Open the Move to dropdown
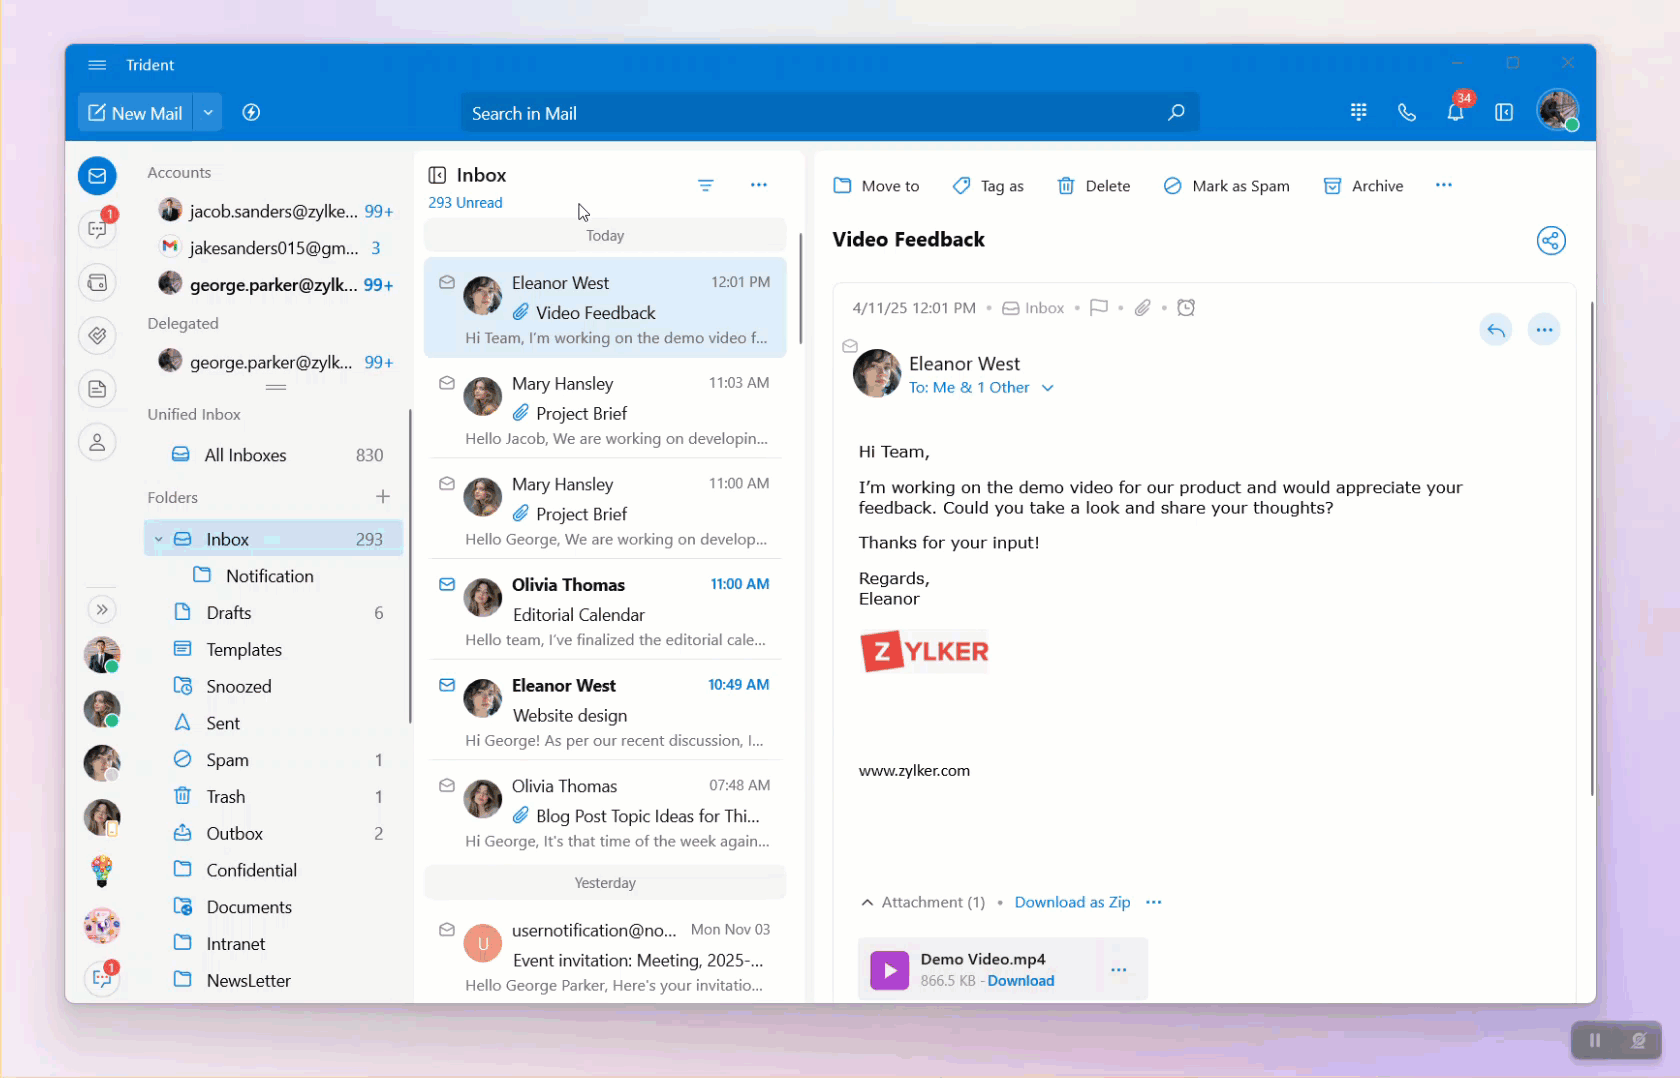The width and height of the screenshot is (1680, 1078). [876, 186]
